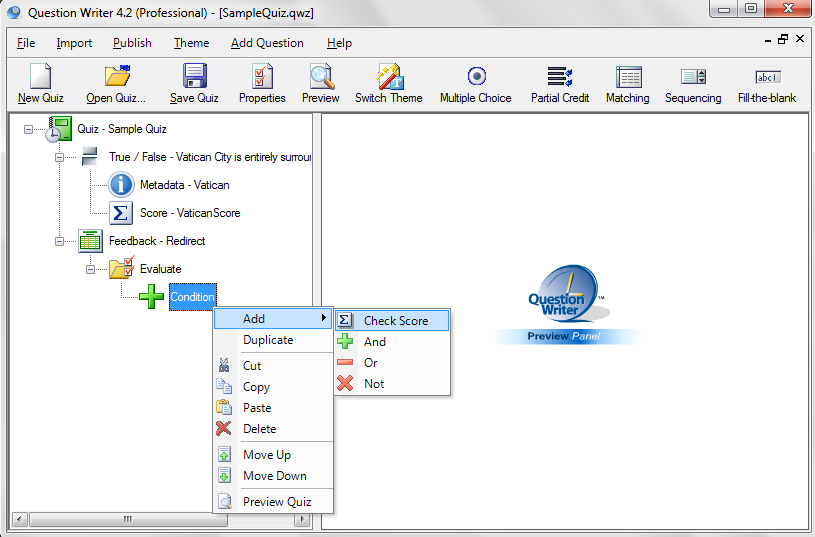Click the Save Quiz floppy icon
815x537 pixels.
click(194, 76)
